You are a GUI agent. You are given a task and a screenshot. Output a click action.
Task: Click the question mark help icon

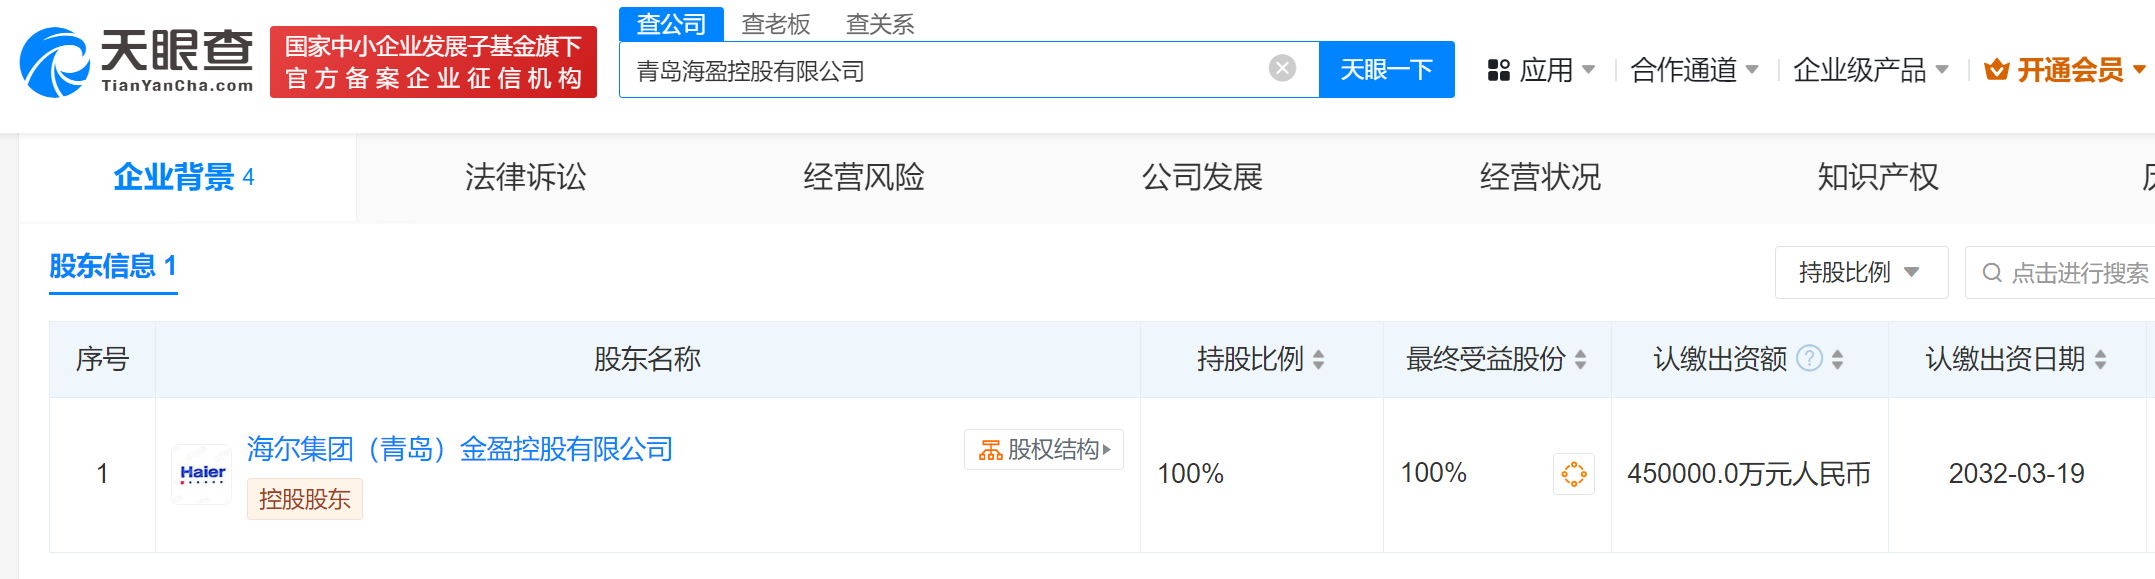pyautogui.click(x=1809, y=358)
